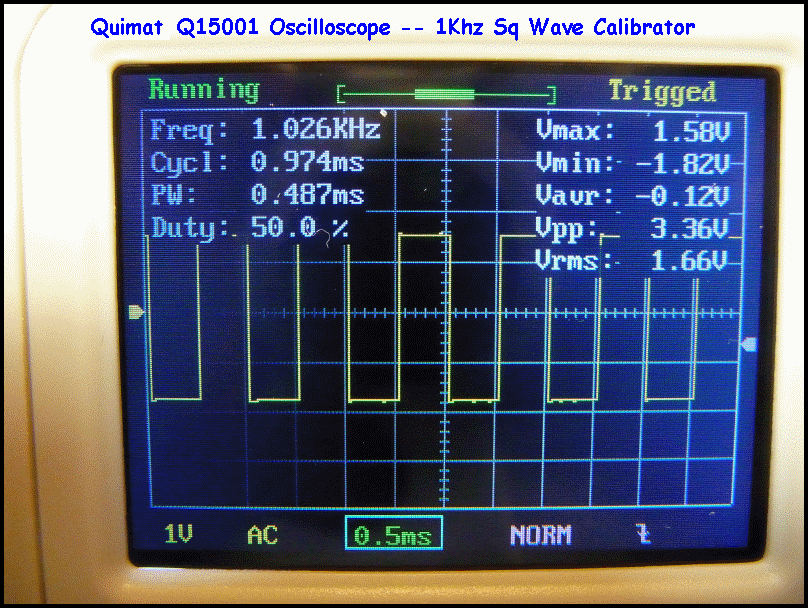Click the Vavr -0.12V measurement
This screenshot has height=608, width=808.
coord(636,195)
